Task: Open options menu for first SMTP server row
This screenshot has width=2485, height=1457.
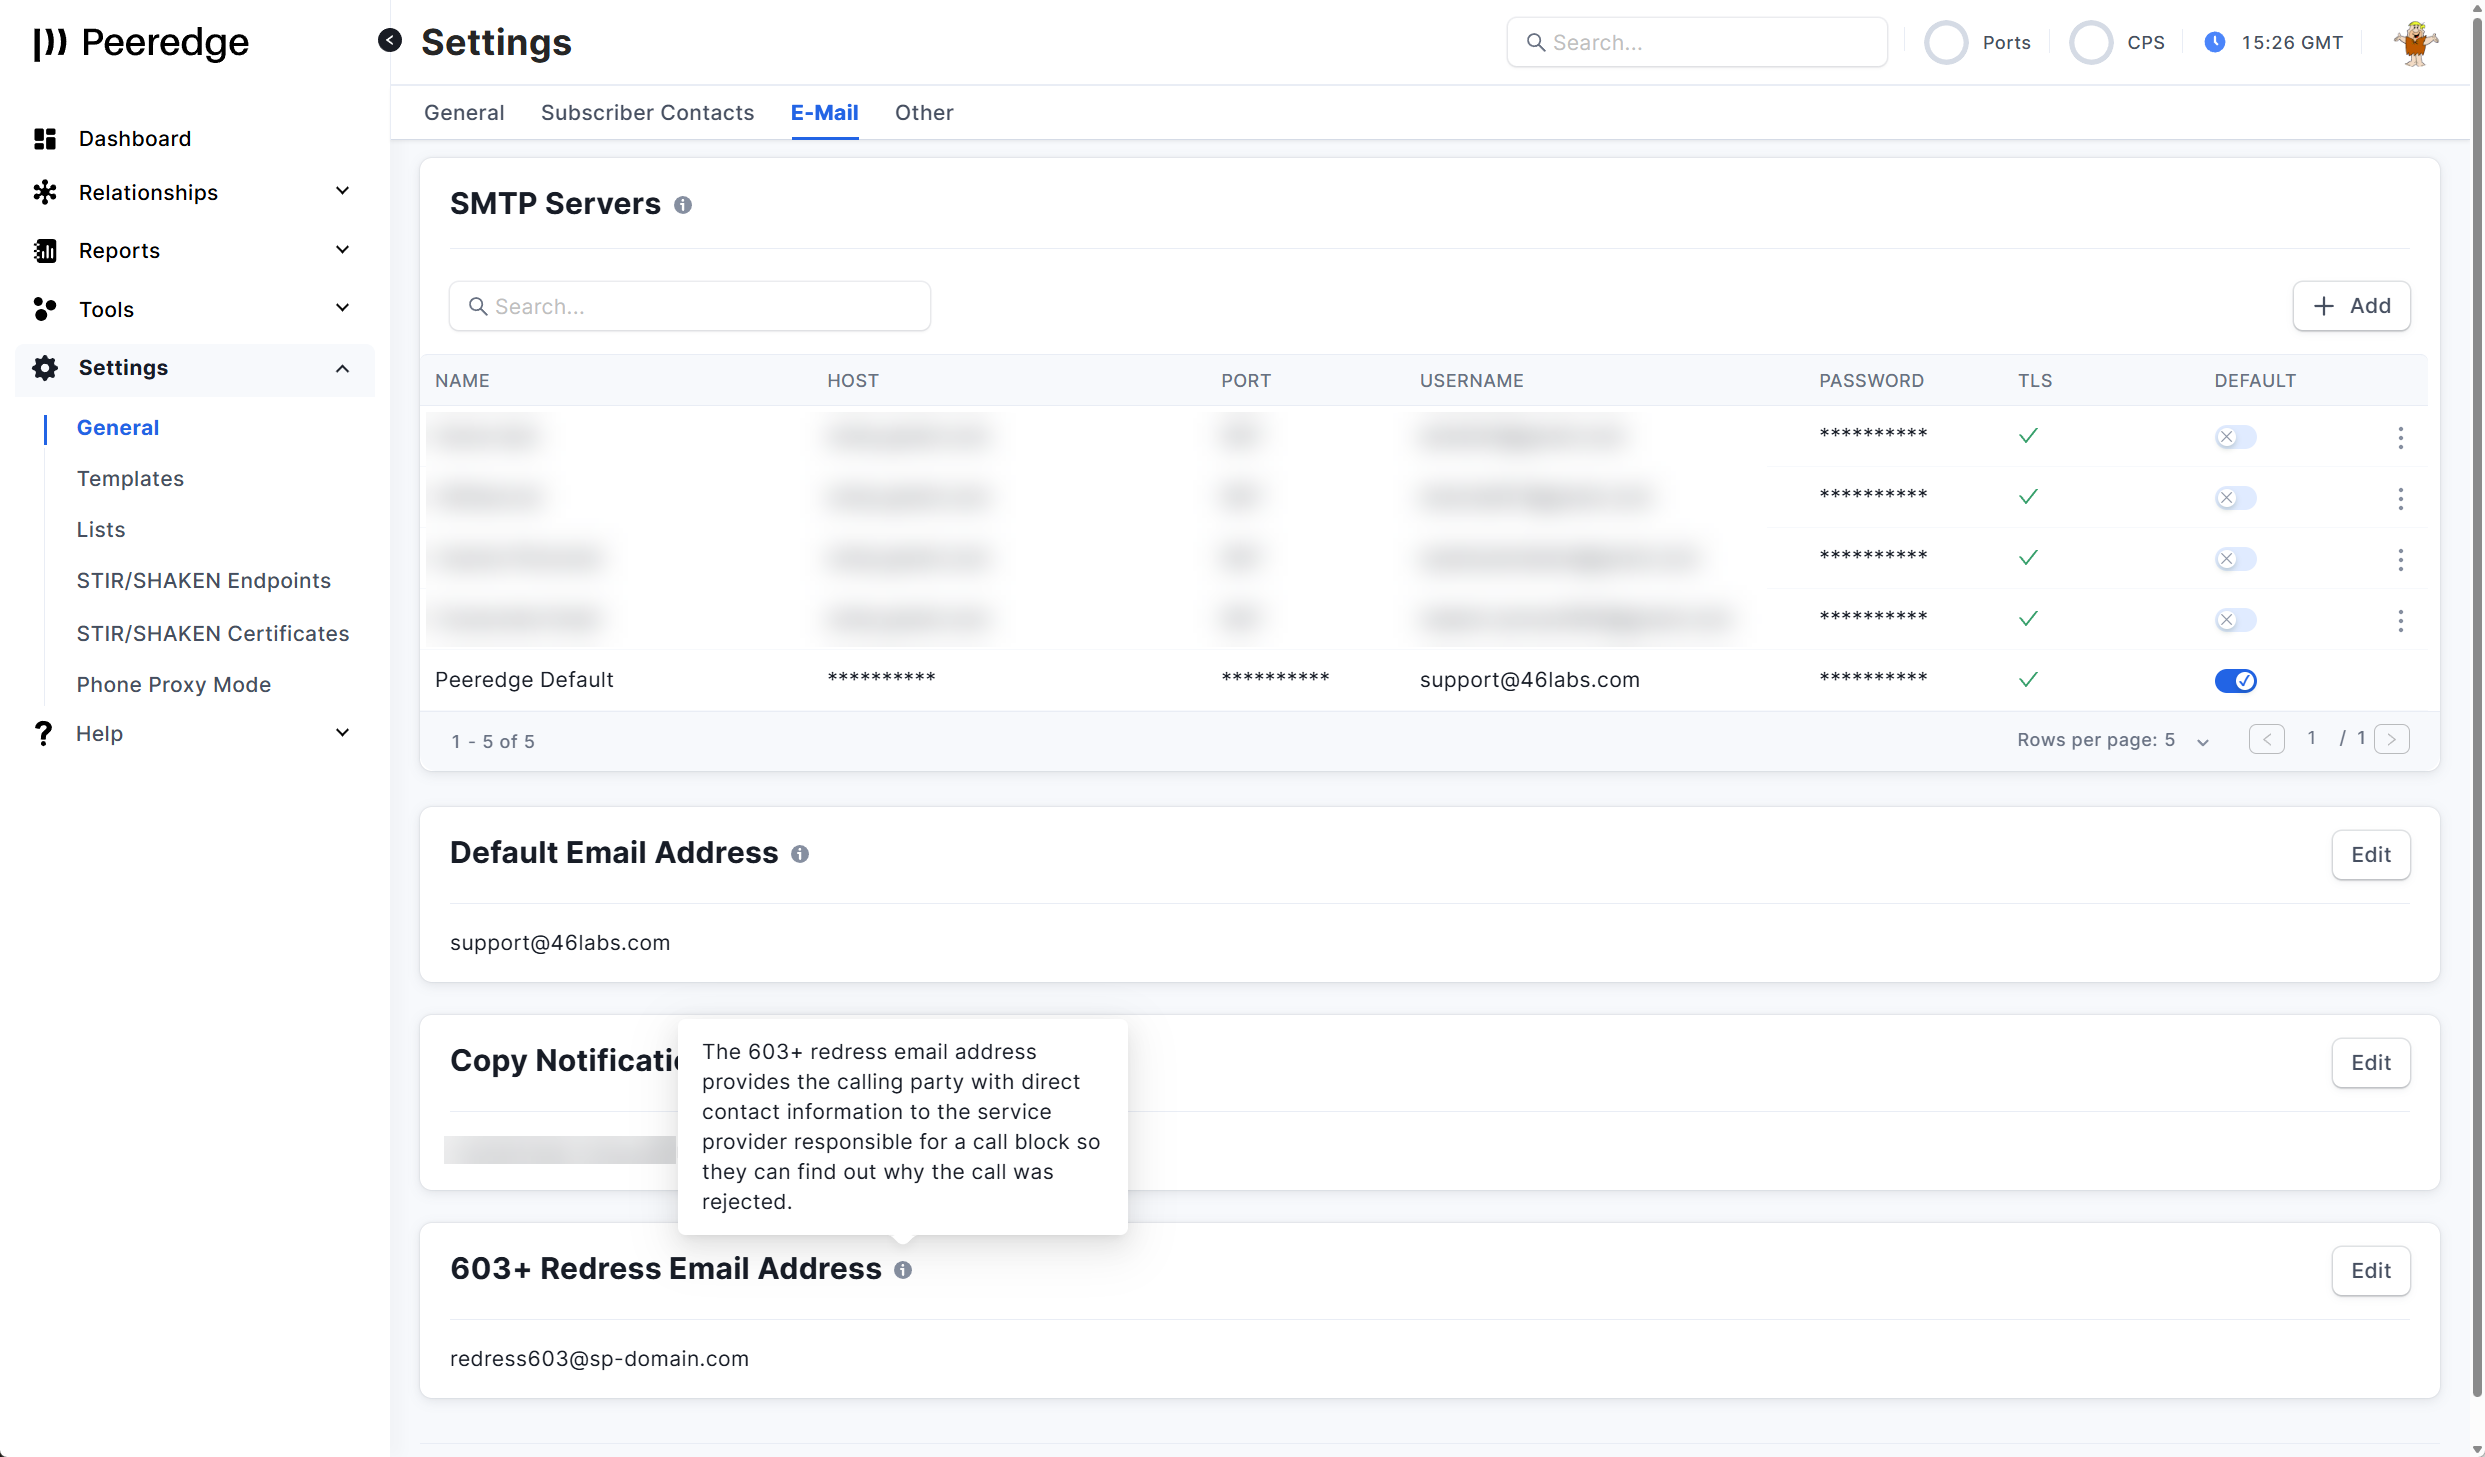Action: click(x=2400, y=437)
